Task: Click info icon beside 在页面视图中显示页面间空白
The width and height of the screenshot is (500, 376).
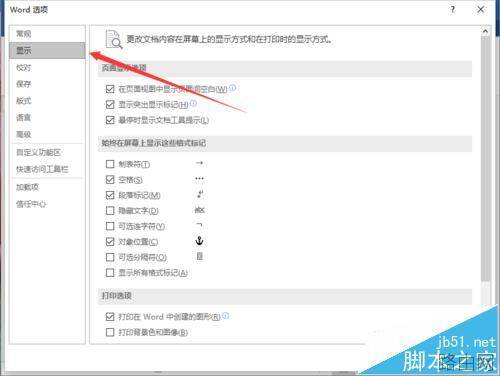Action: pyautogui.click(x=233, y=88)
